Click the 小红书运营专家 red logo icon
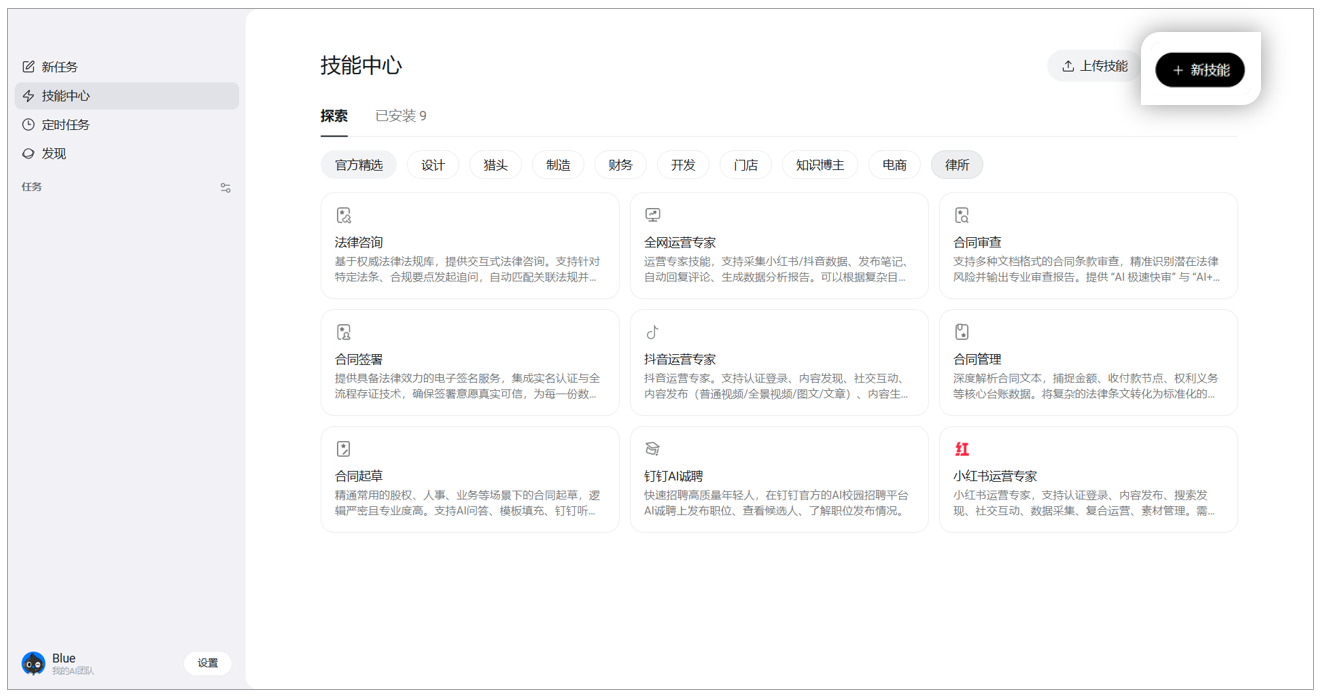This screenshot has height=696, width=1320. coord(962,449)
